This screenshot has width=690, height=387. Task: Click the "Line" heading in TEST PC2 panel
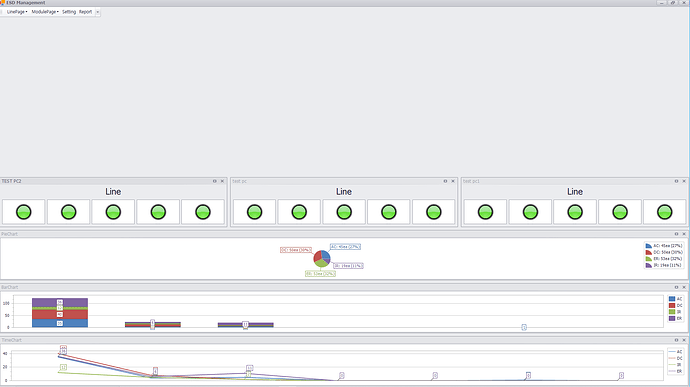(x=113, y=192)
